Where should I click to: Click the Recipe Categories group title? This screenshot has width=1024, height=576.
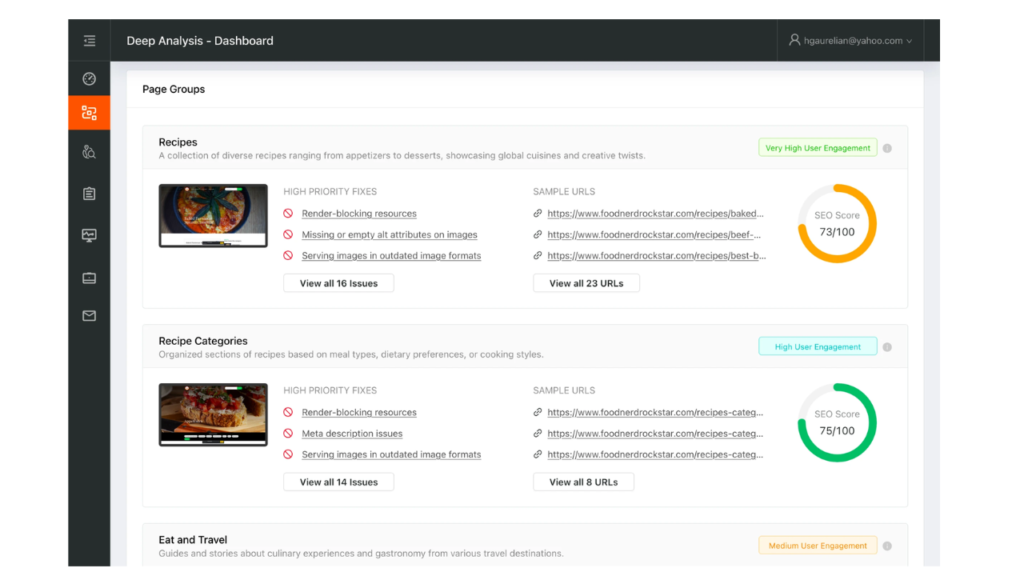pyautogui.click(x=203, y=341)
